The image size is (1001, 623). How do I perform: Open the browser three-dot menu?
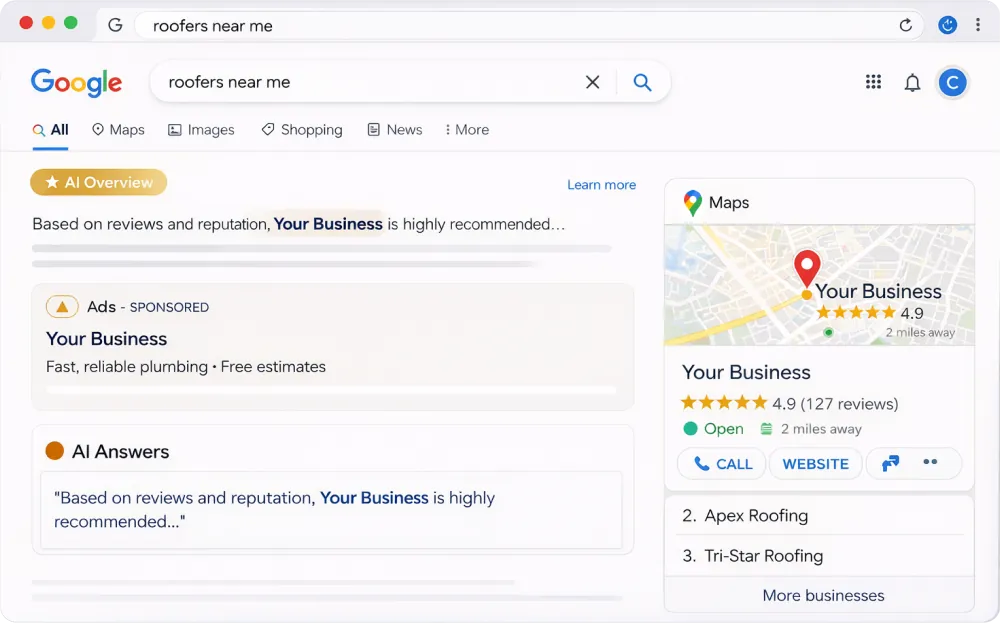point(977,25)
